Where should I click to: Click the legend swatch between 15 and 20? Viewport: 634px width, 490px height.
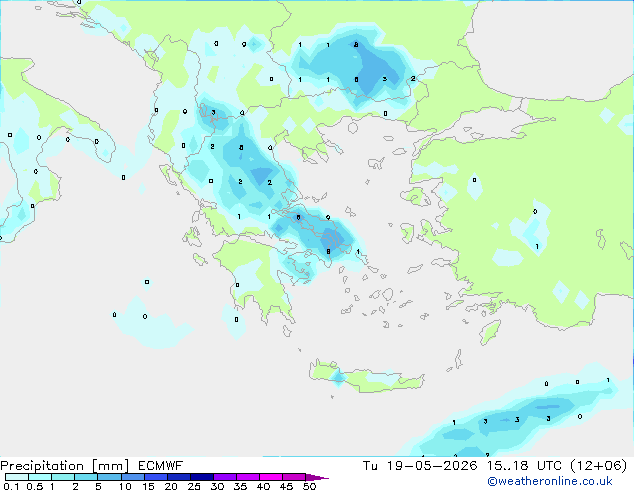(156, 477)
